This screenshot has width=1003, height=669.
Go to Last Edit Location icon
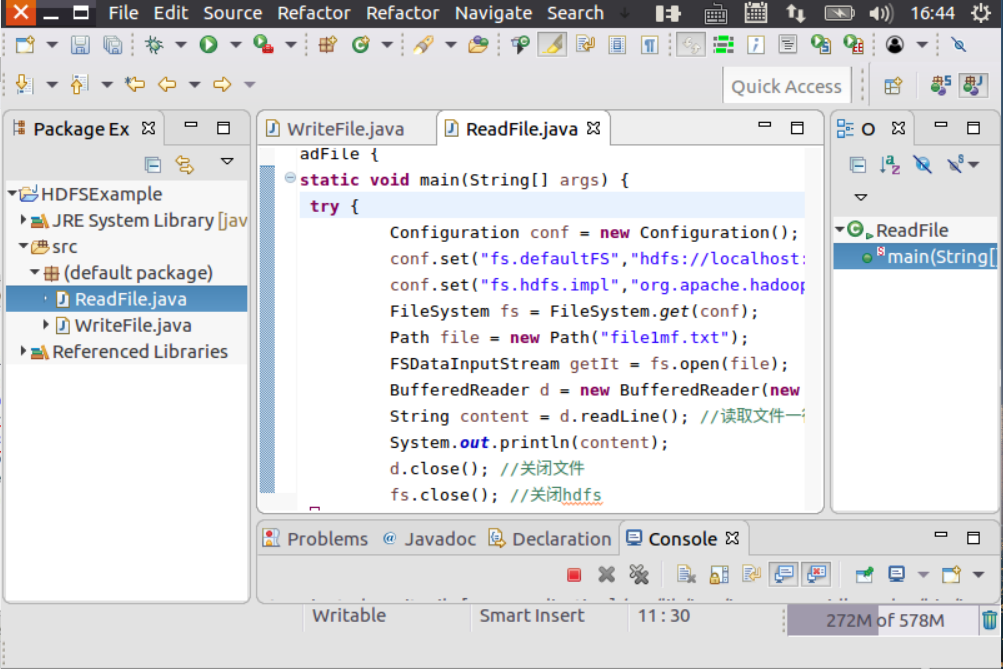click(x=135, y=84)
